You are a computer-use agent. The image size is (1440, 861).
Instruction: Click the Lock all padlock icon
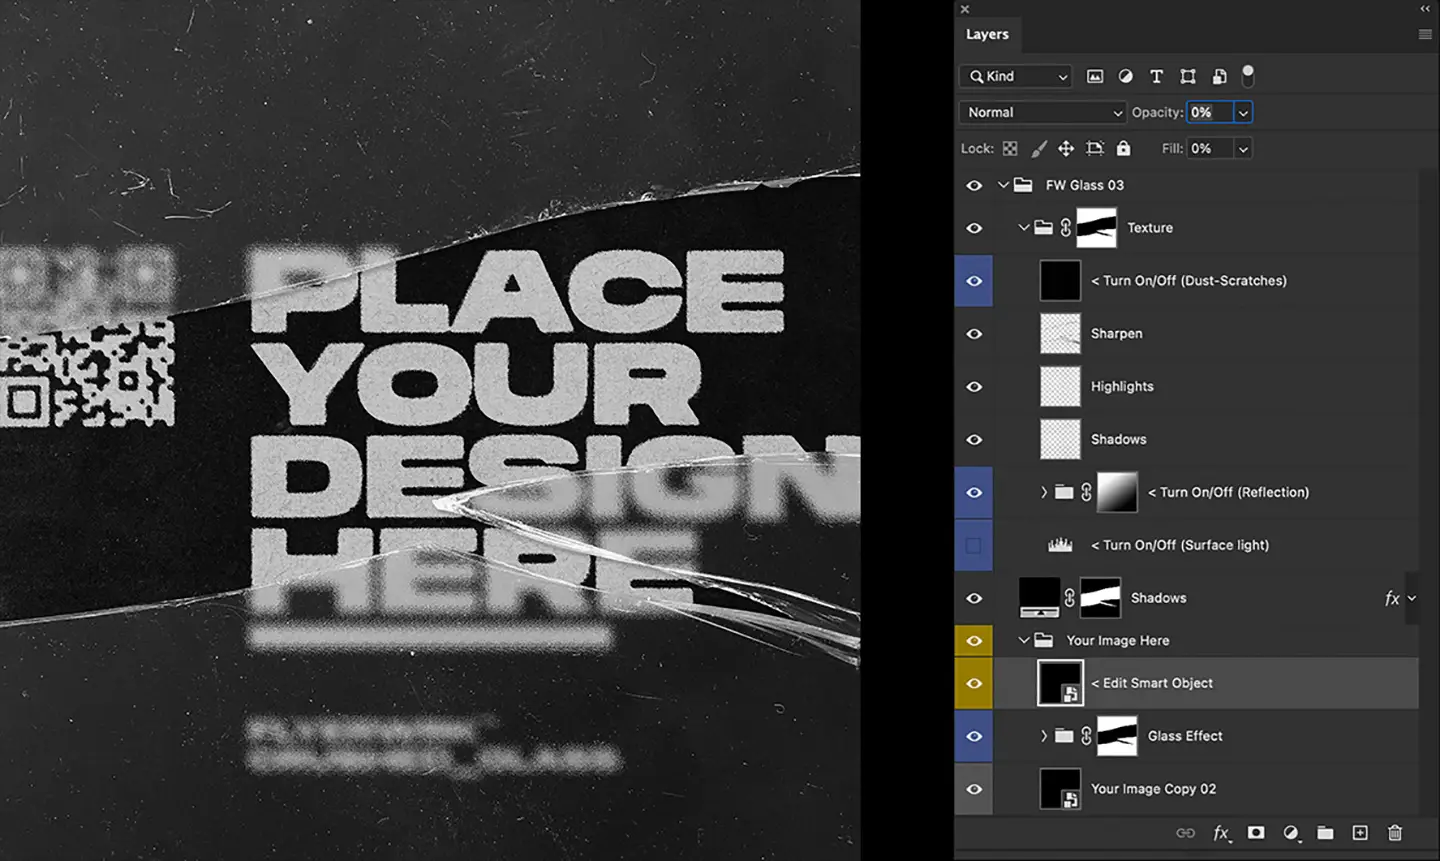(x=1124, y=148)
